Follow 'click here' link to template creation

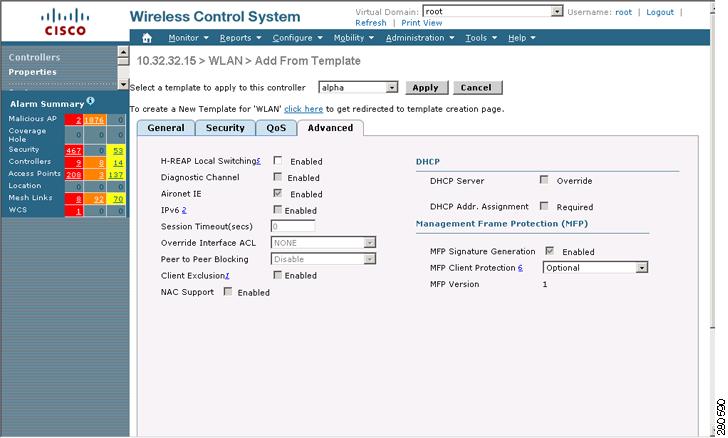[303, 109]
